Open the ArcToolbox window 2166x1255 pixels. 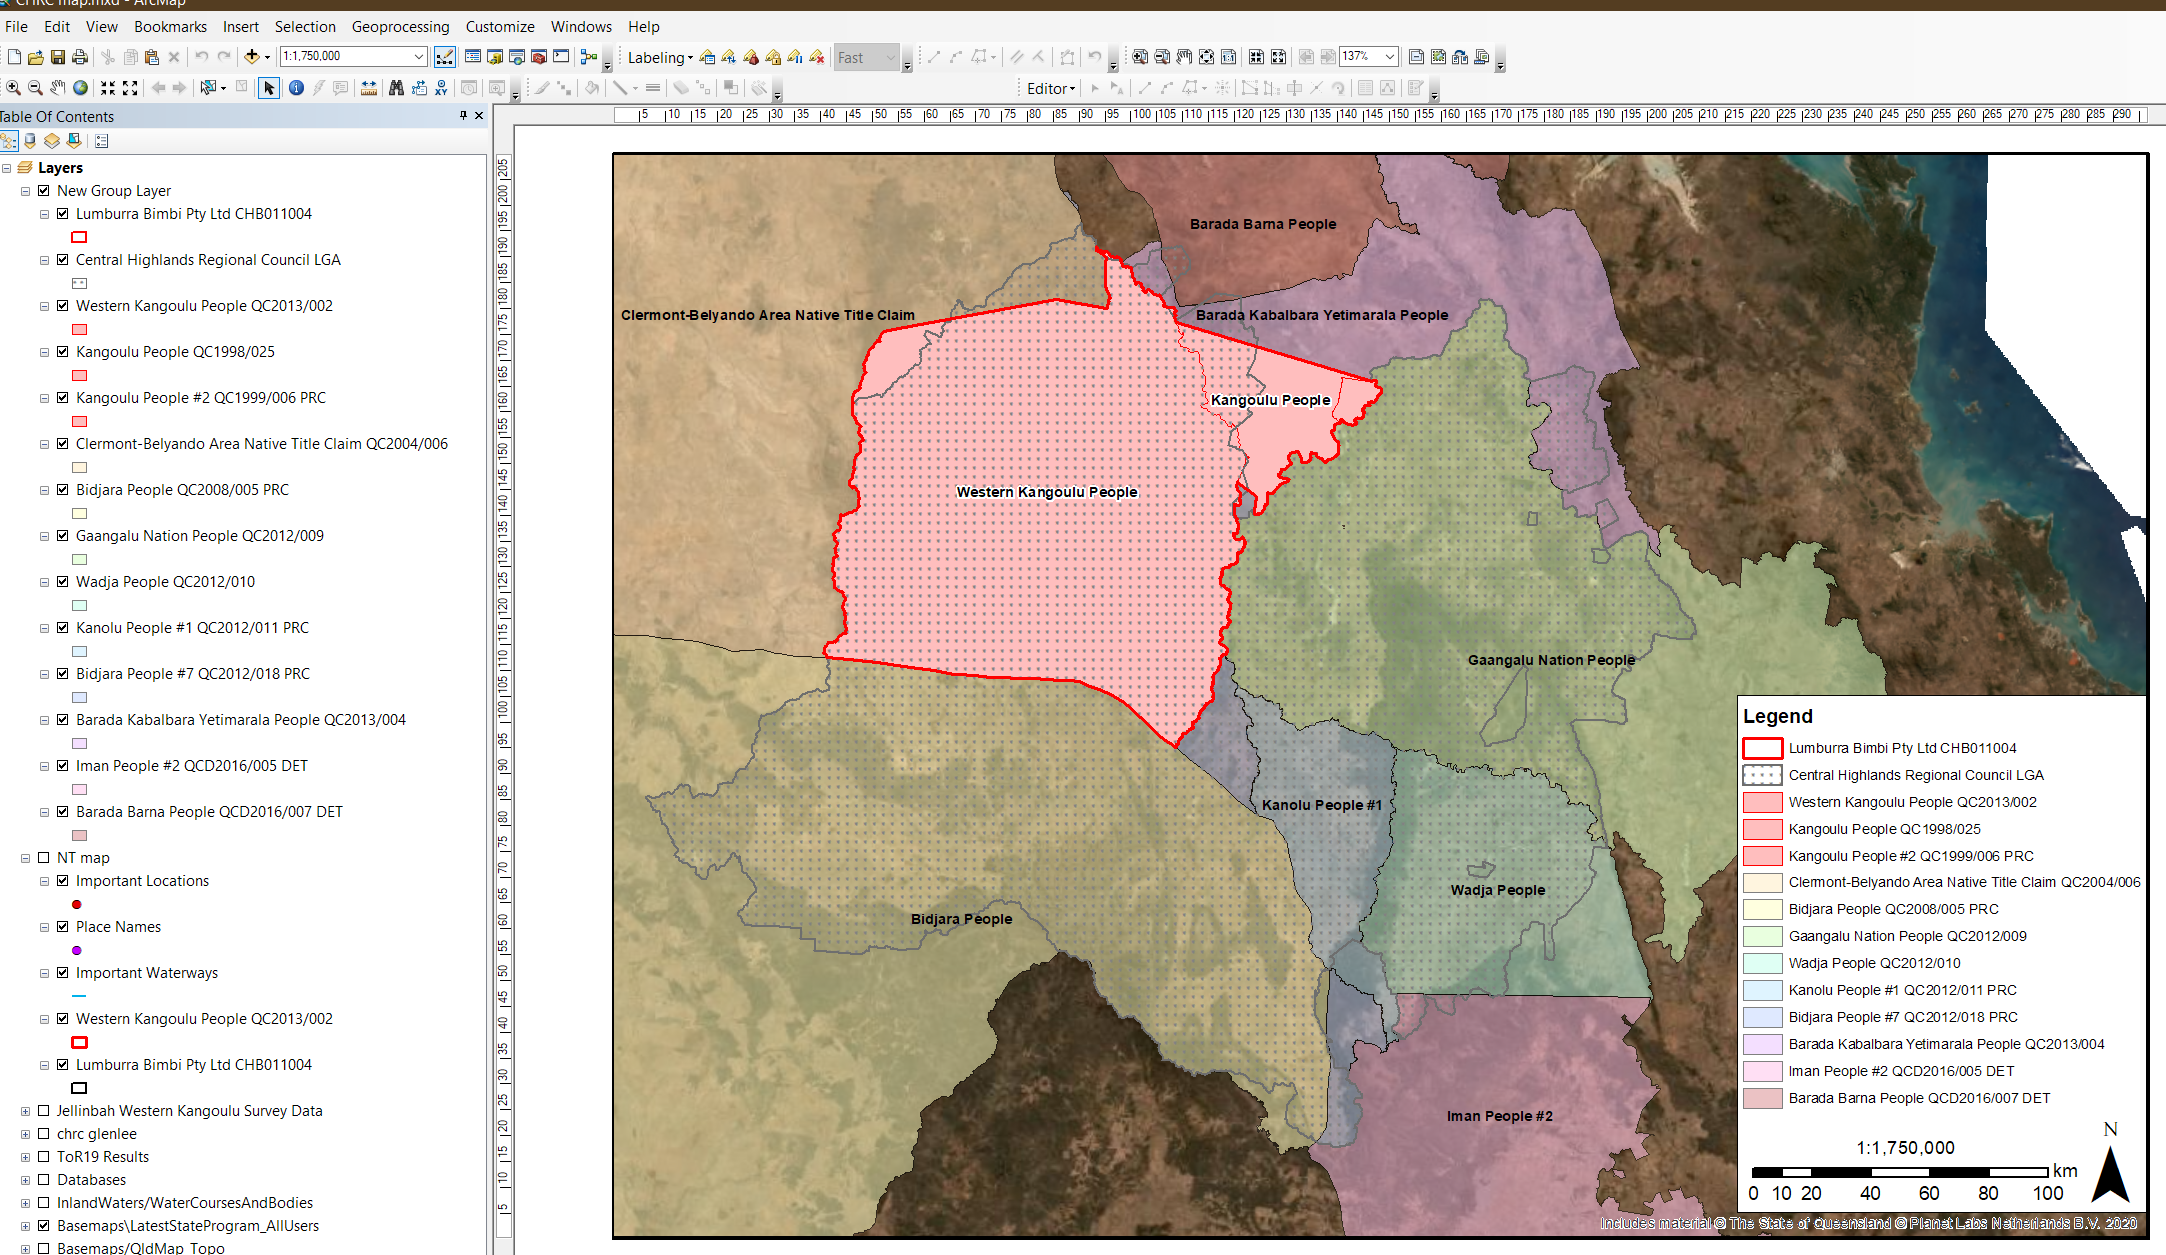pos(541,57)
